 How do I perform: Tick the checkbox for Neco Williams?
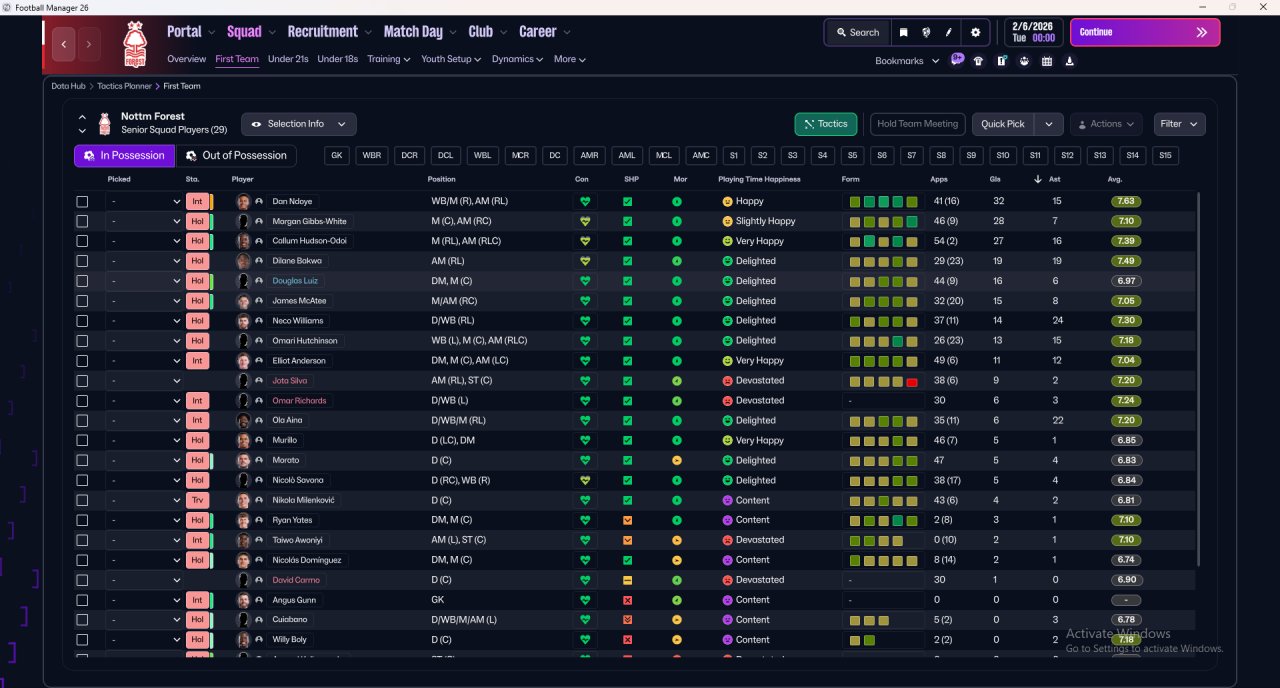(82, 321)
